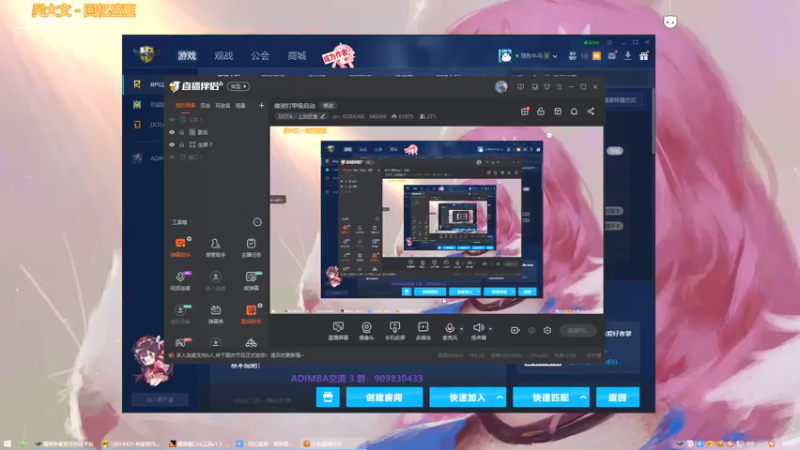Viewport: 800px width, 450px height.
Task: Click the nested stream preview thumbnail
Action: click(436, 220)
